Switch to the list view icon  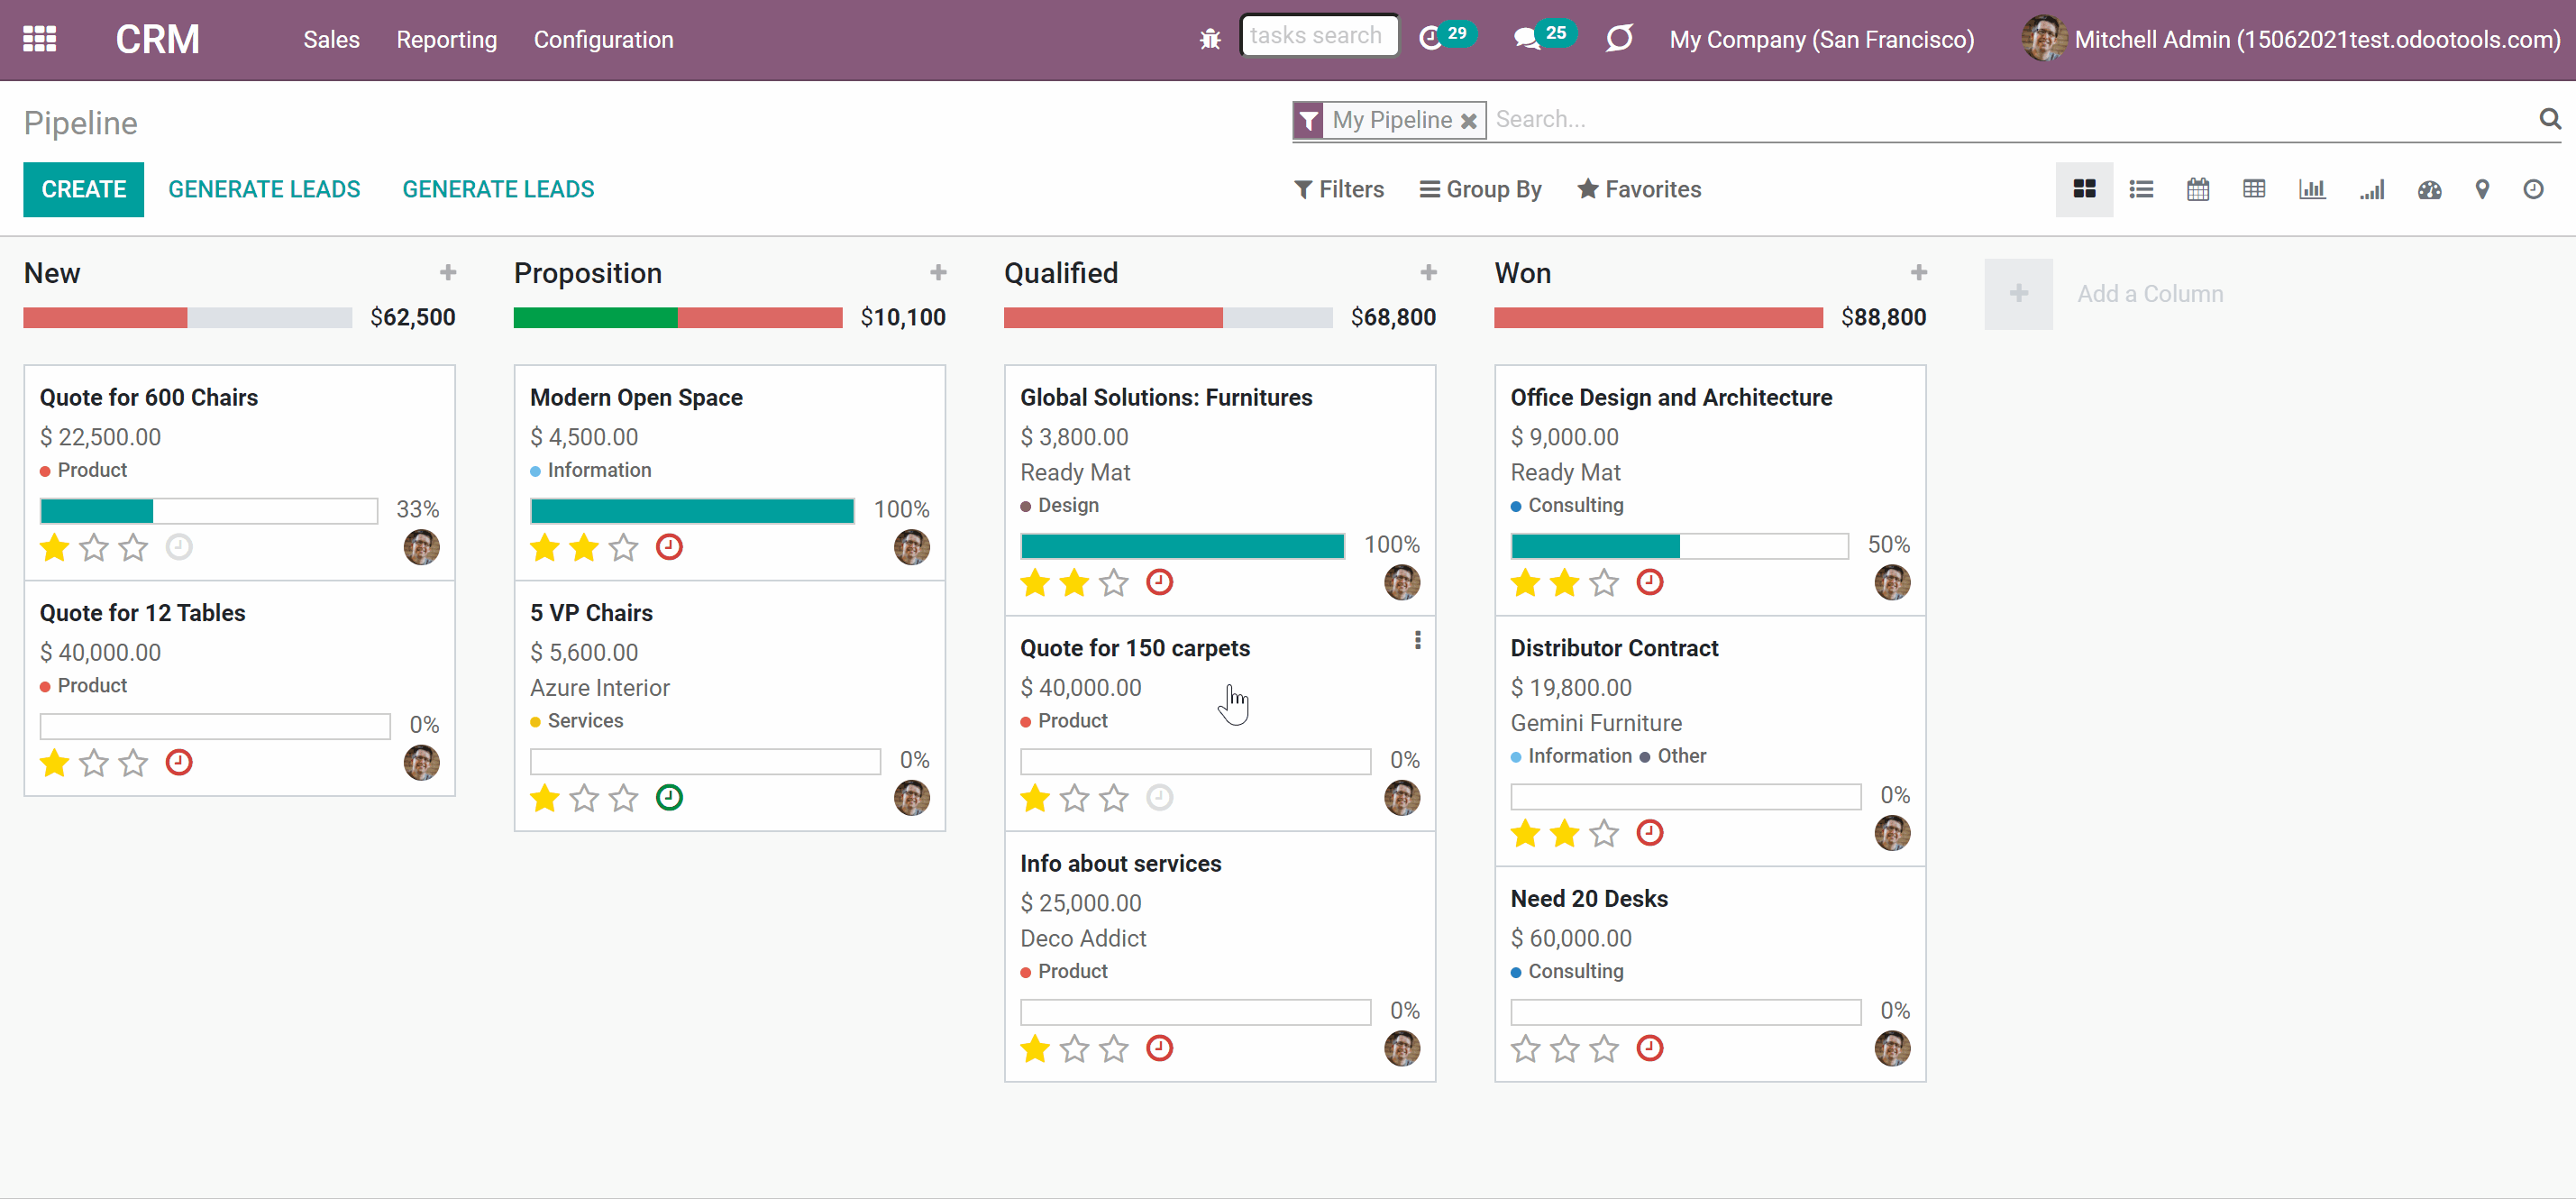coord(2141,189)
